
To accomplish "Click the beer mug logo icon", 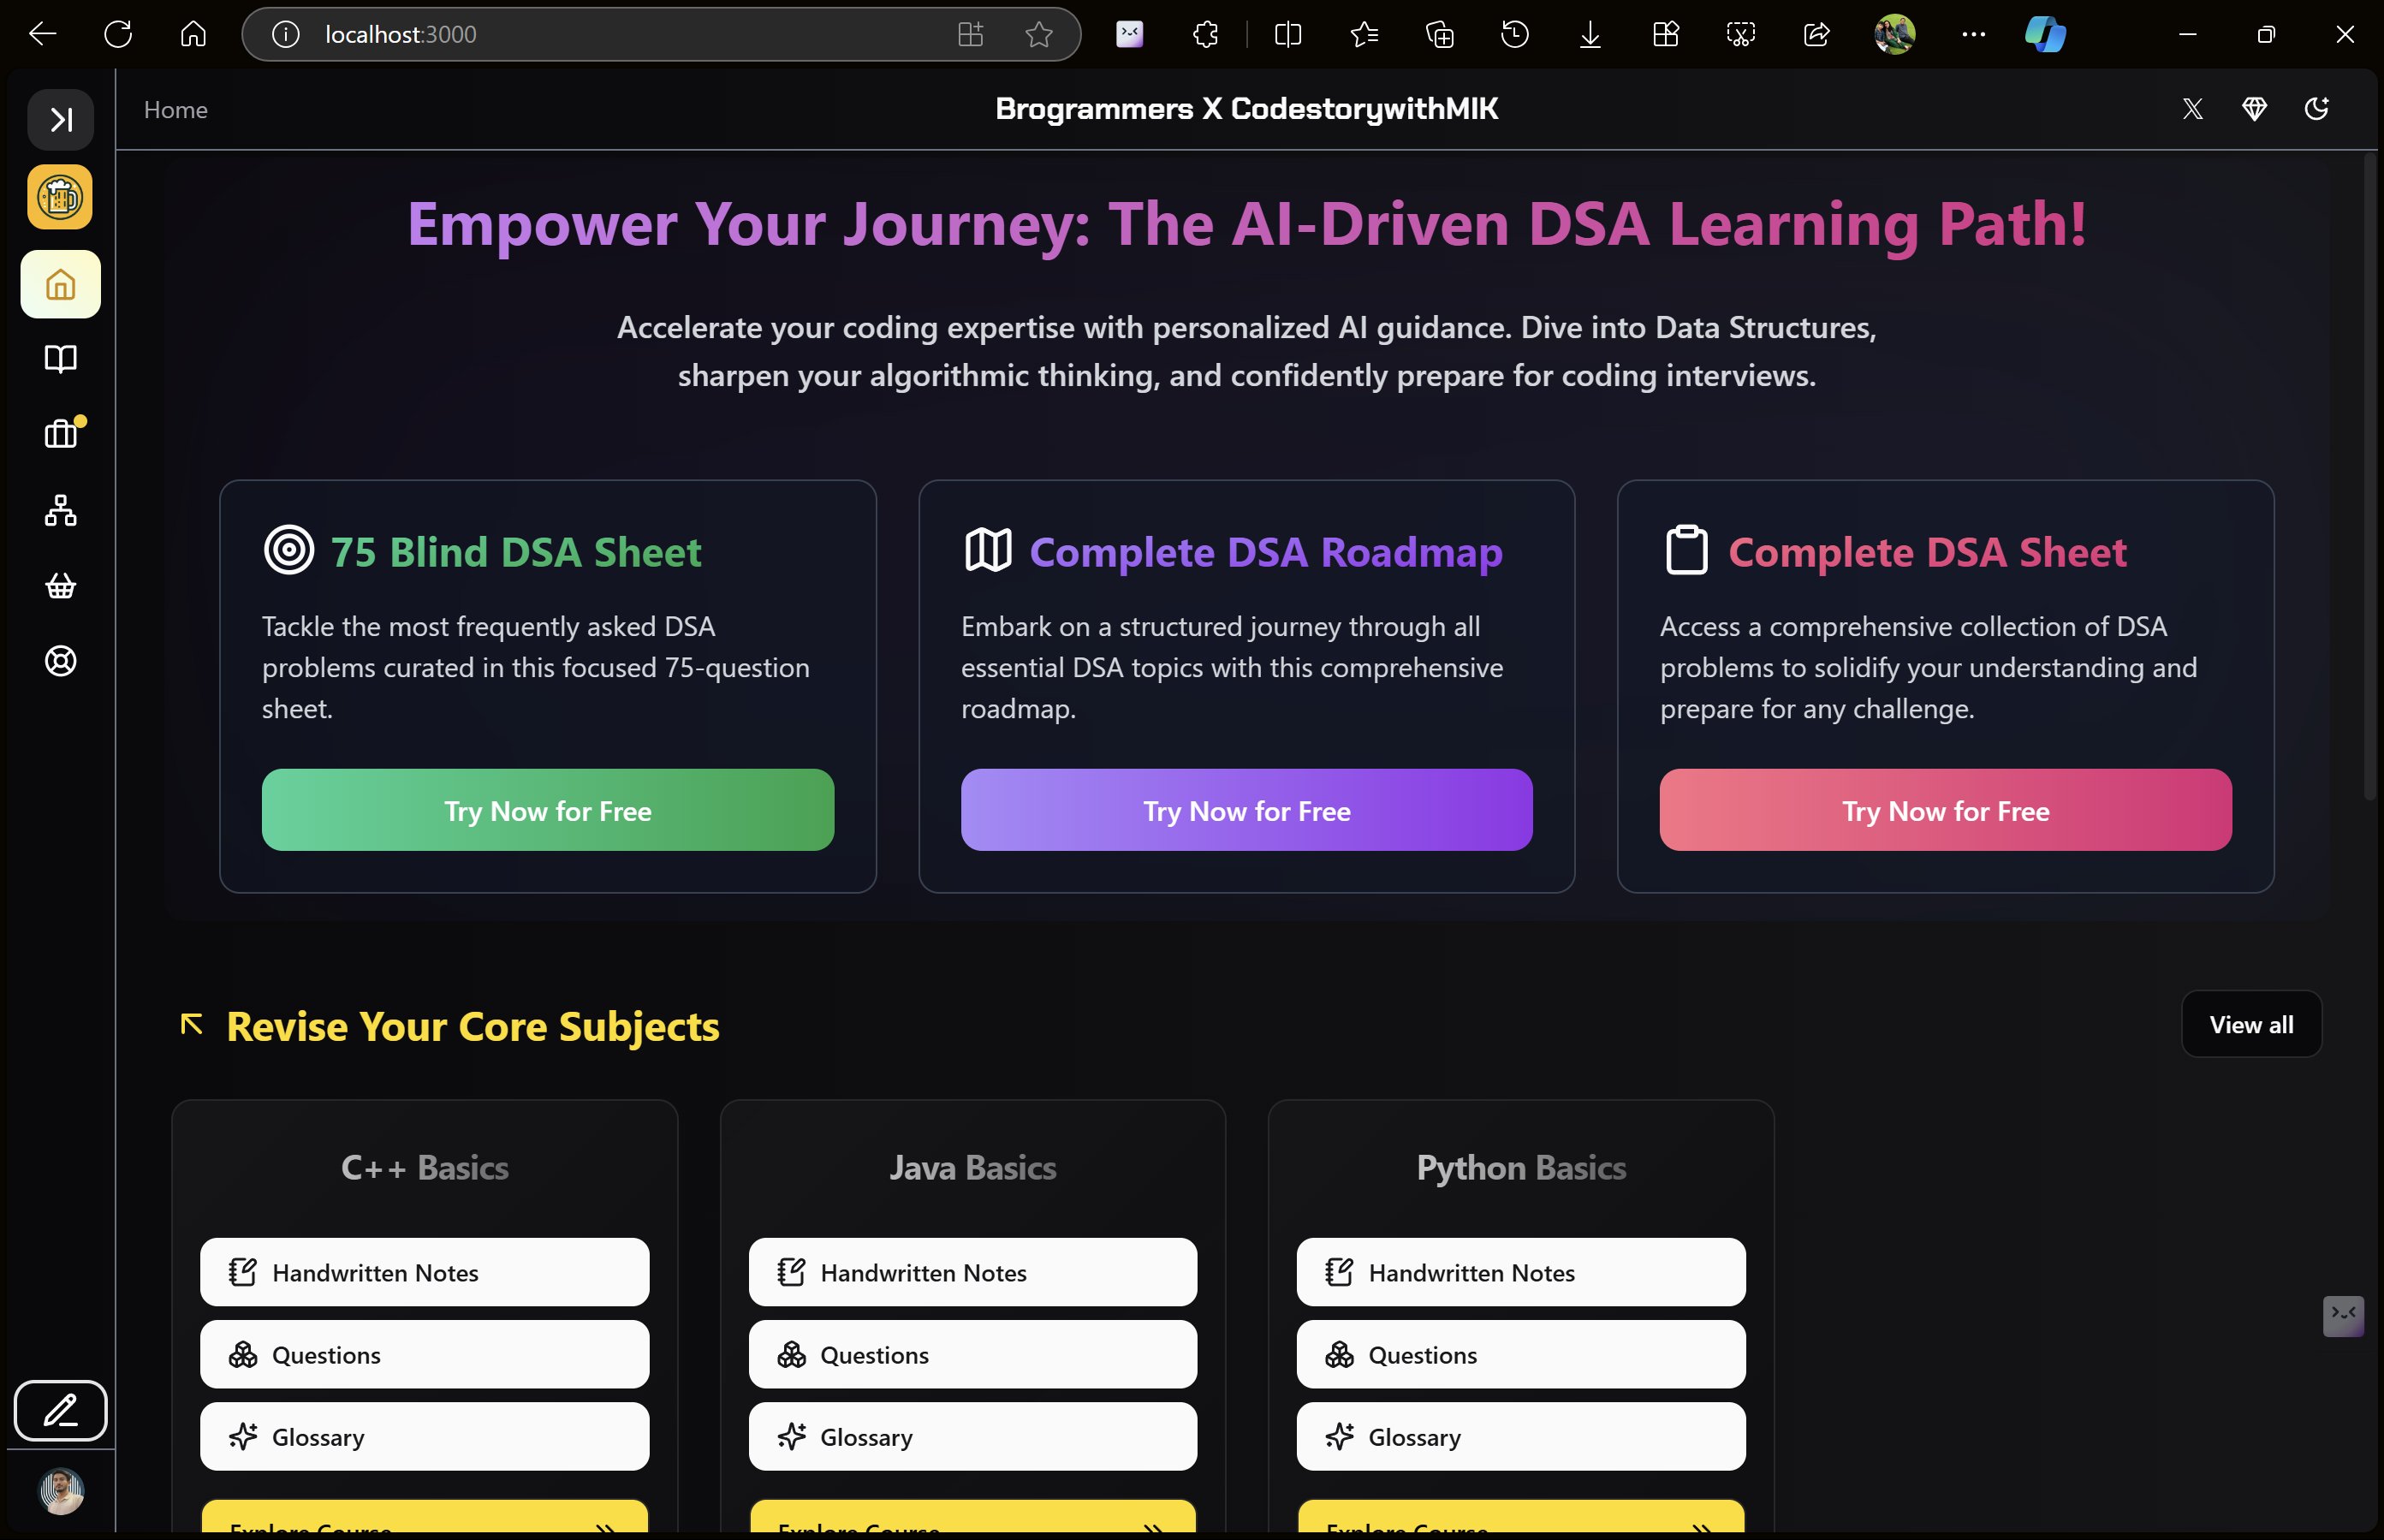I will coord(60,197).
